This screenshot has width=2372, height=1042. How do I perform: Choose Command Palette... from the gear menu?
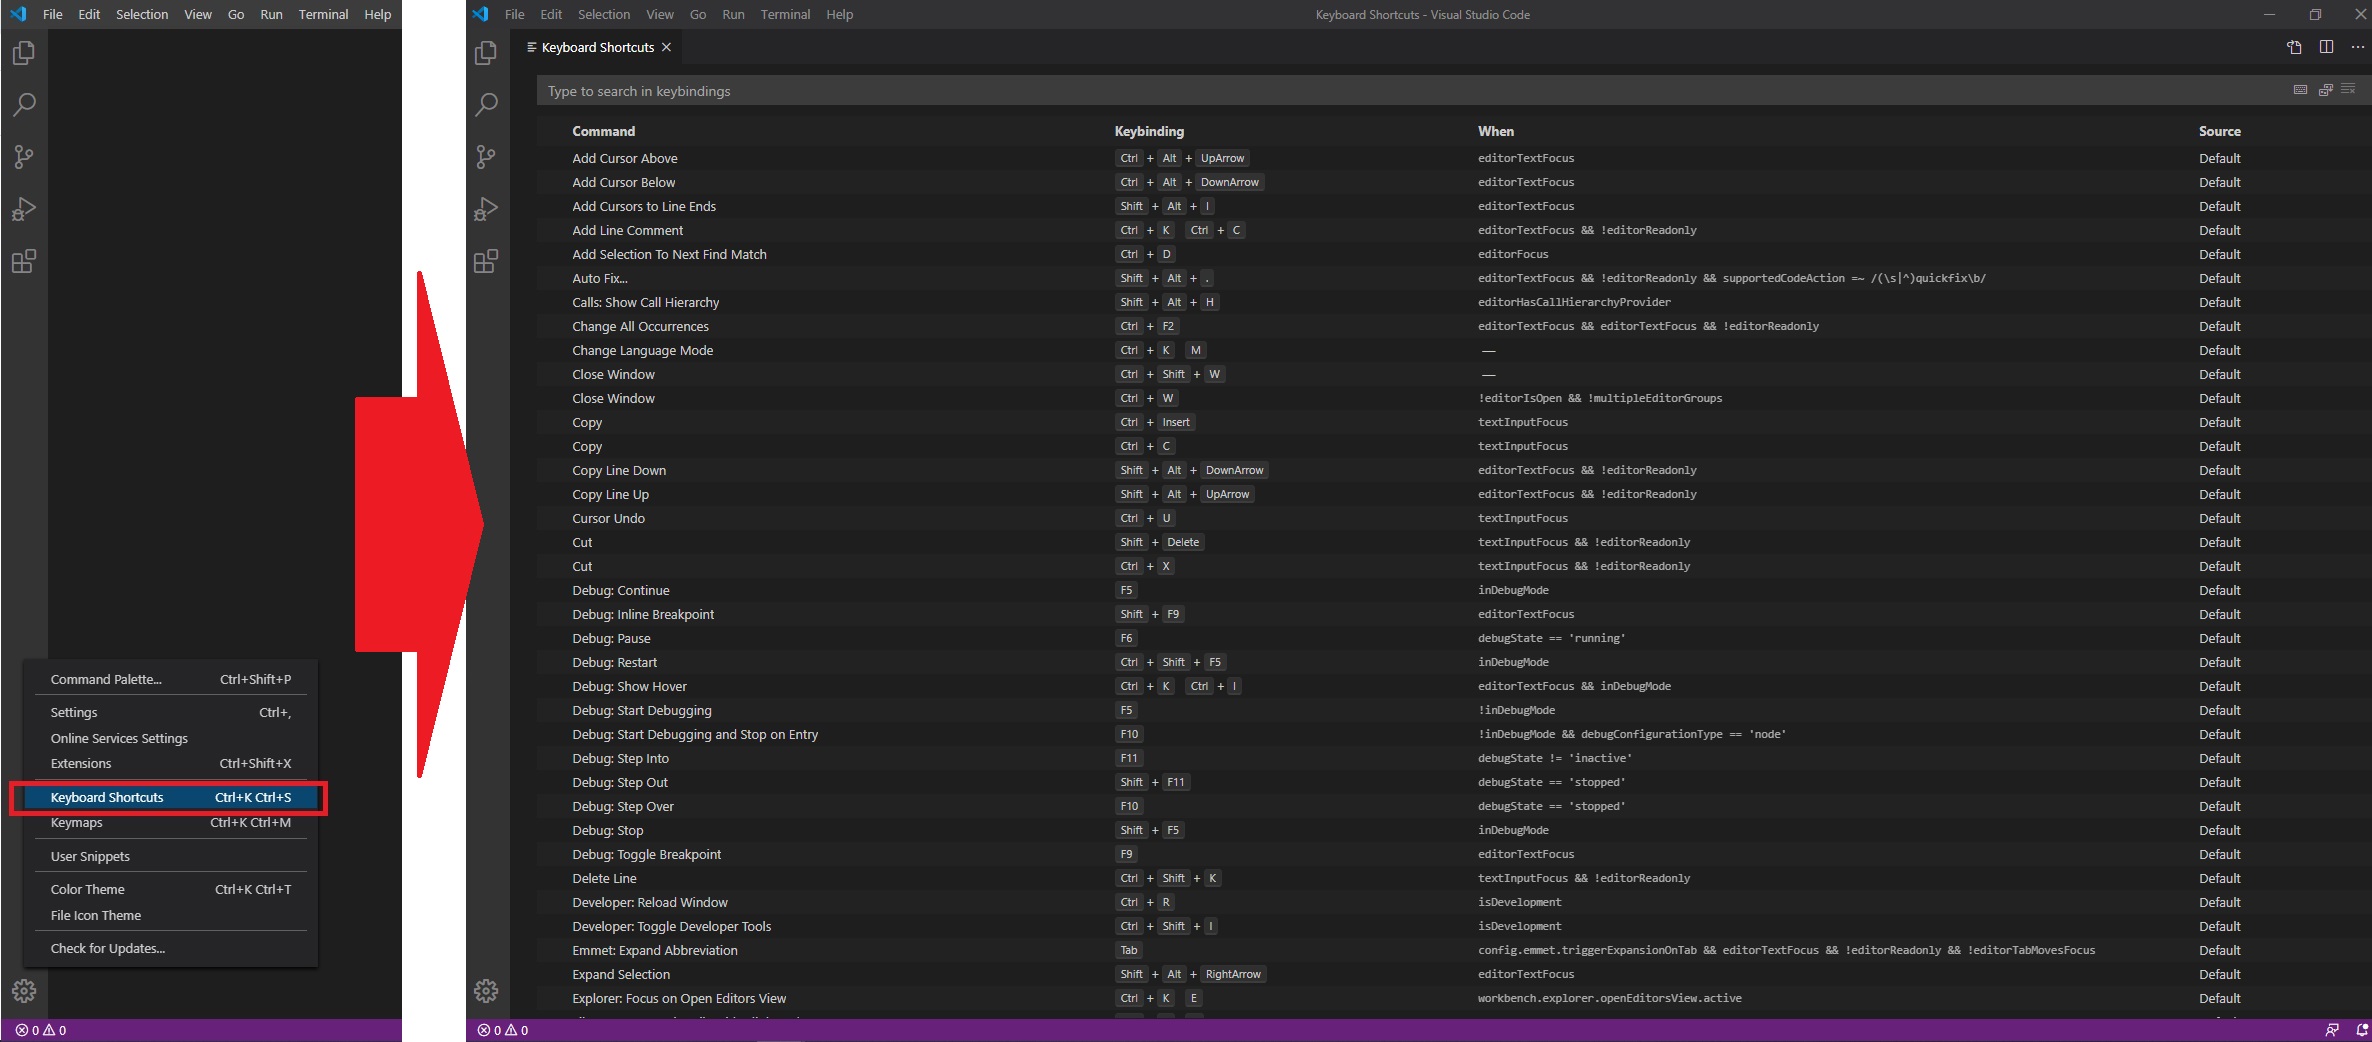click(171, 679)
